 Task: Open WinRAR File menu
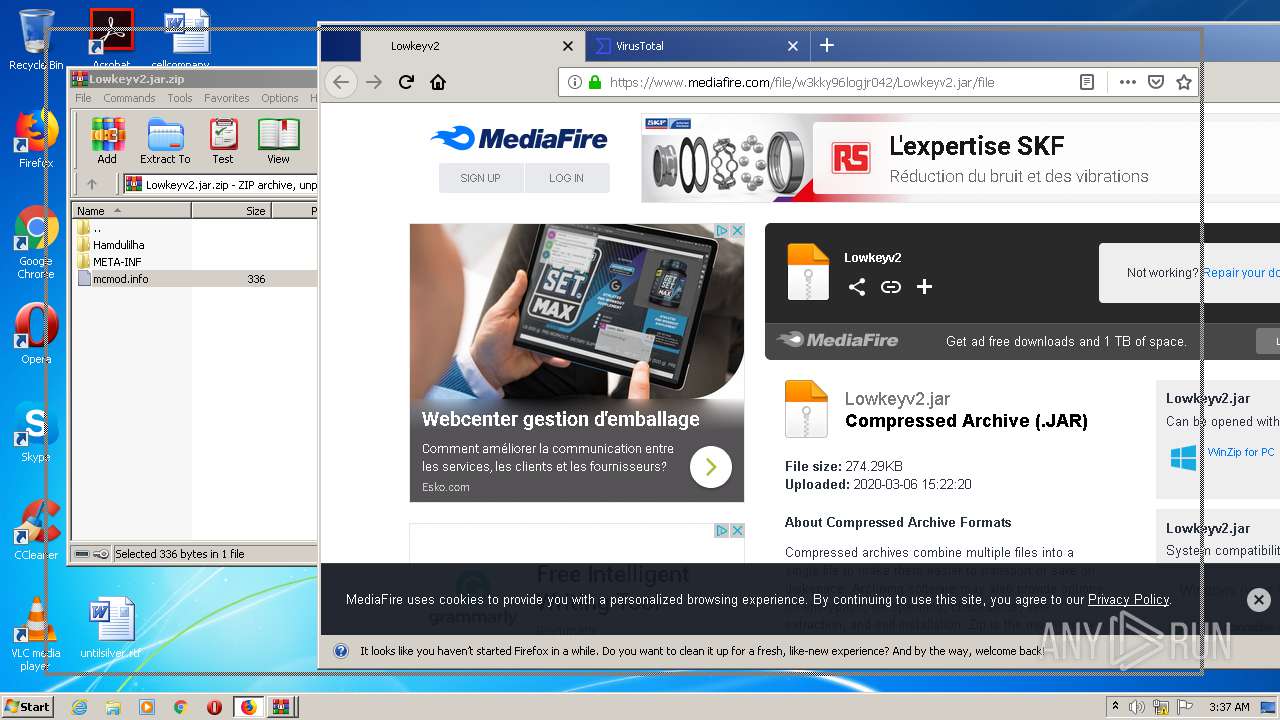(x=83, y=98)
